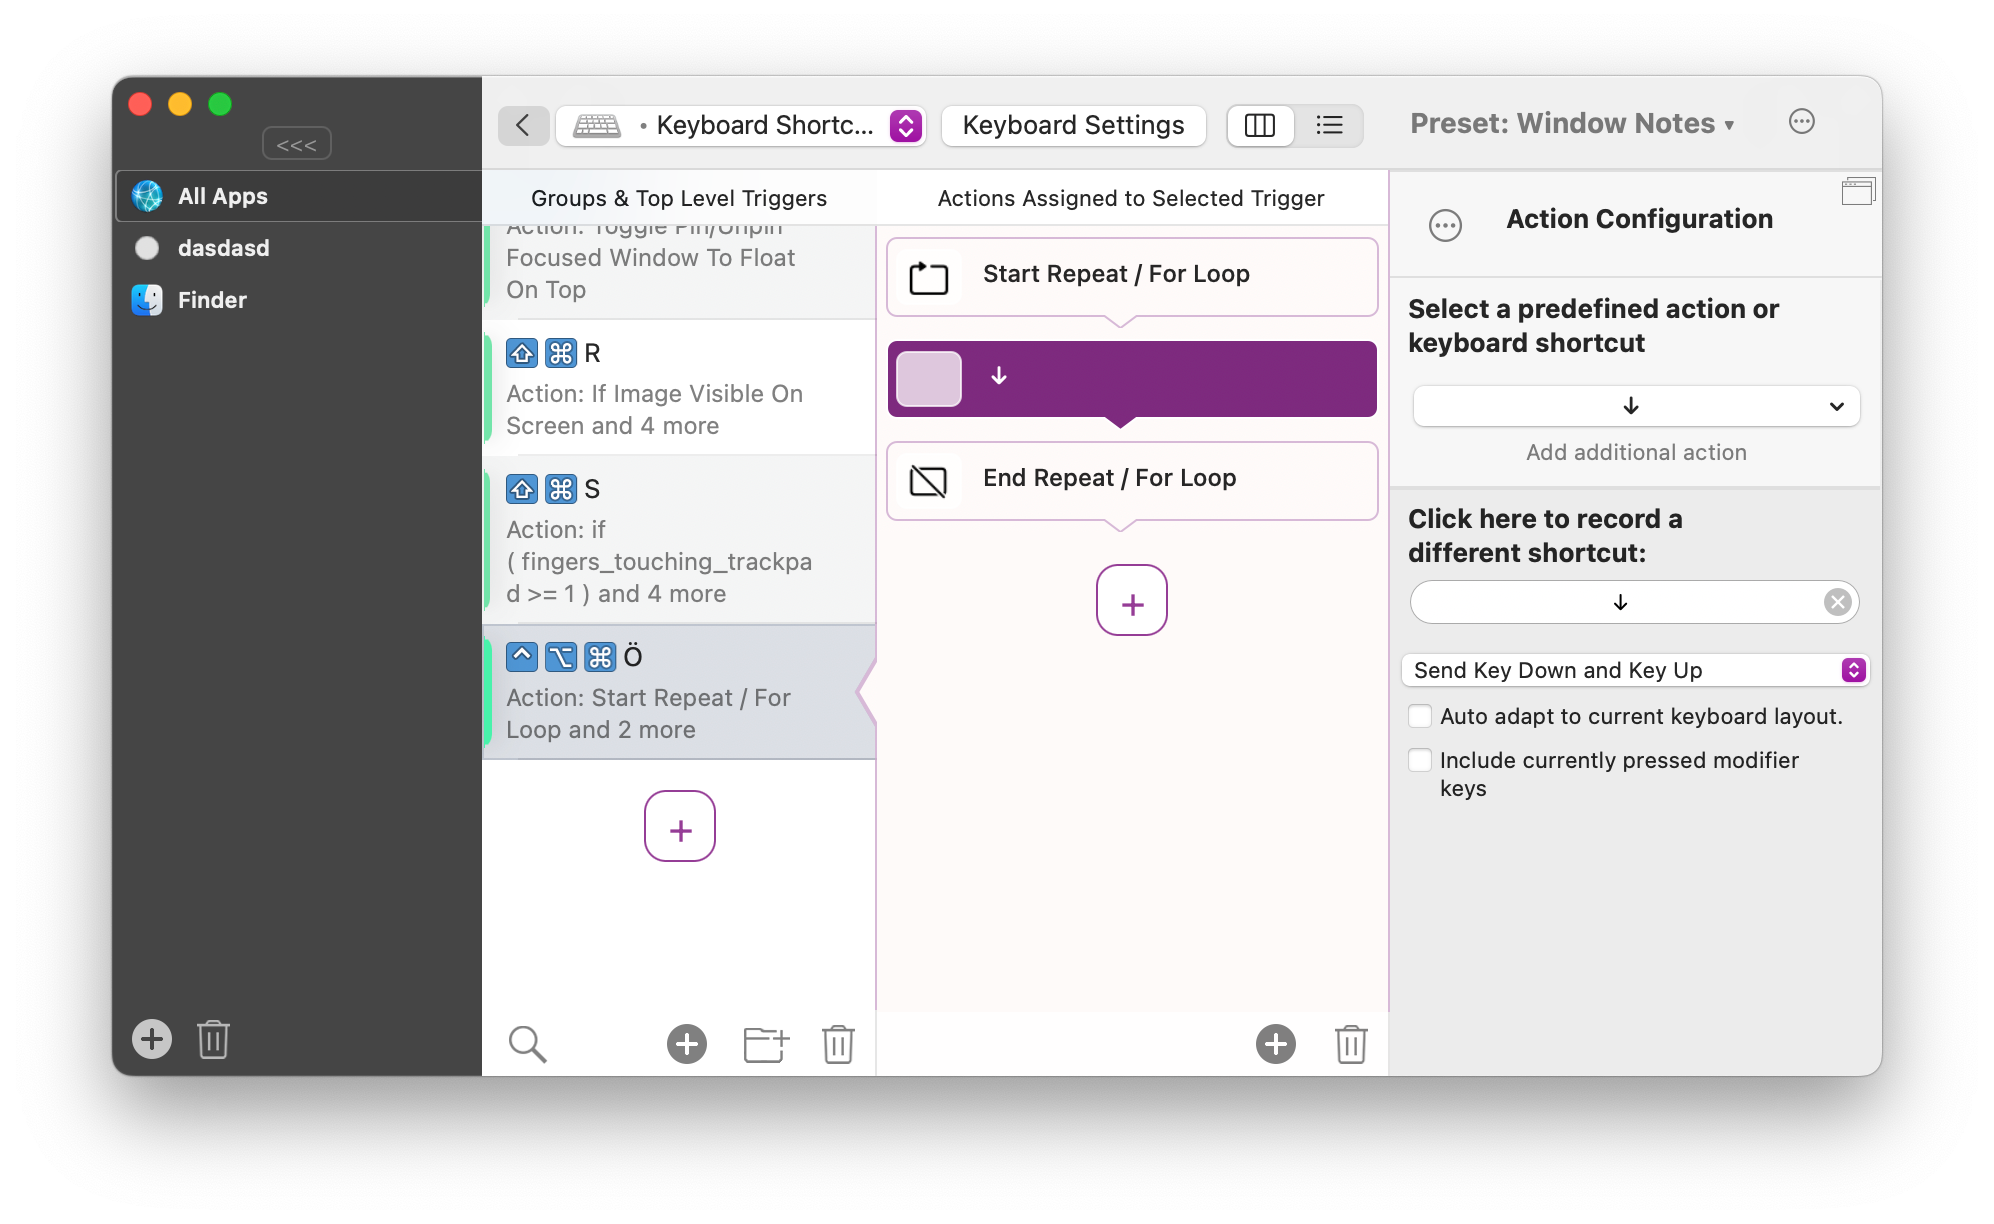
Task: Select Finder in the app sidebar
Action: click(x=211, y=299)
